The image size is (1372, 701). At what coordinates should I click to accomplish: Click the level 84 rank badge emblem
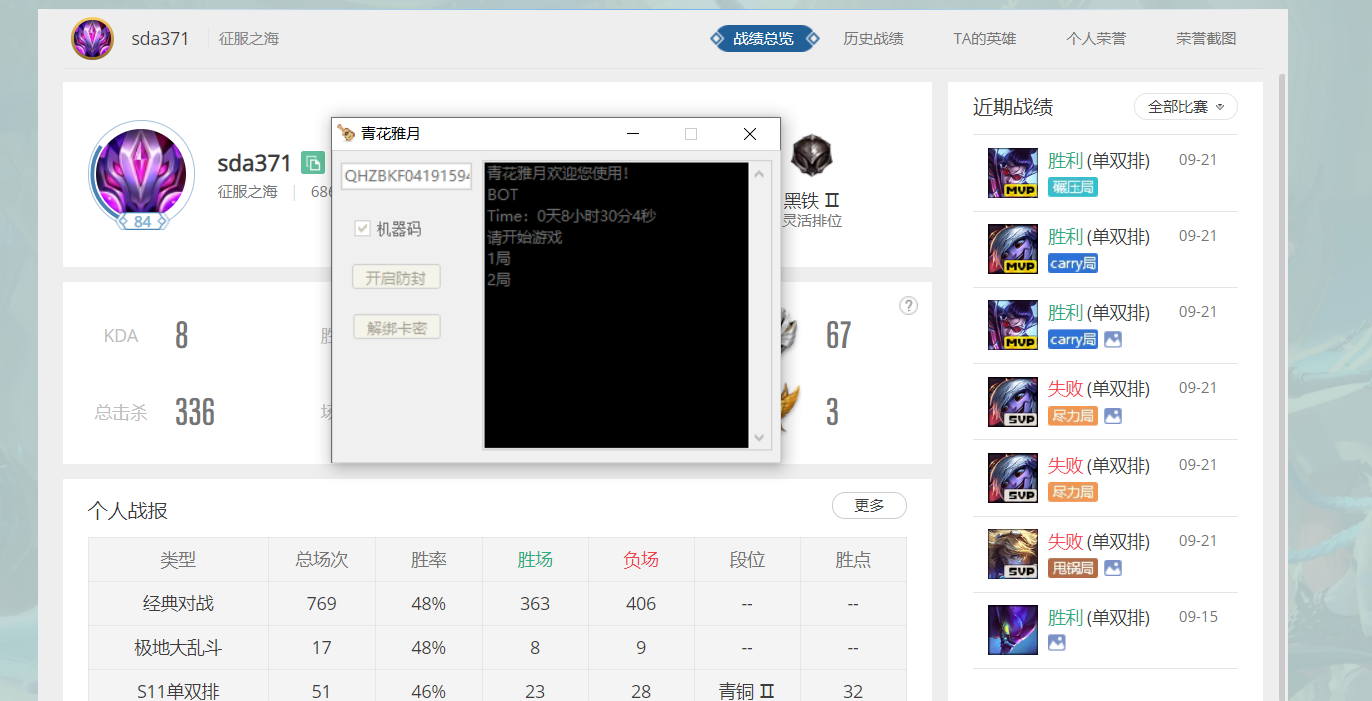coord(141,221)
